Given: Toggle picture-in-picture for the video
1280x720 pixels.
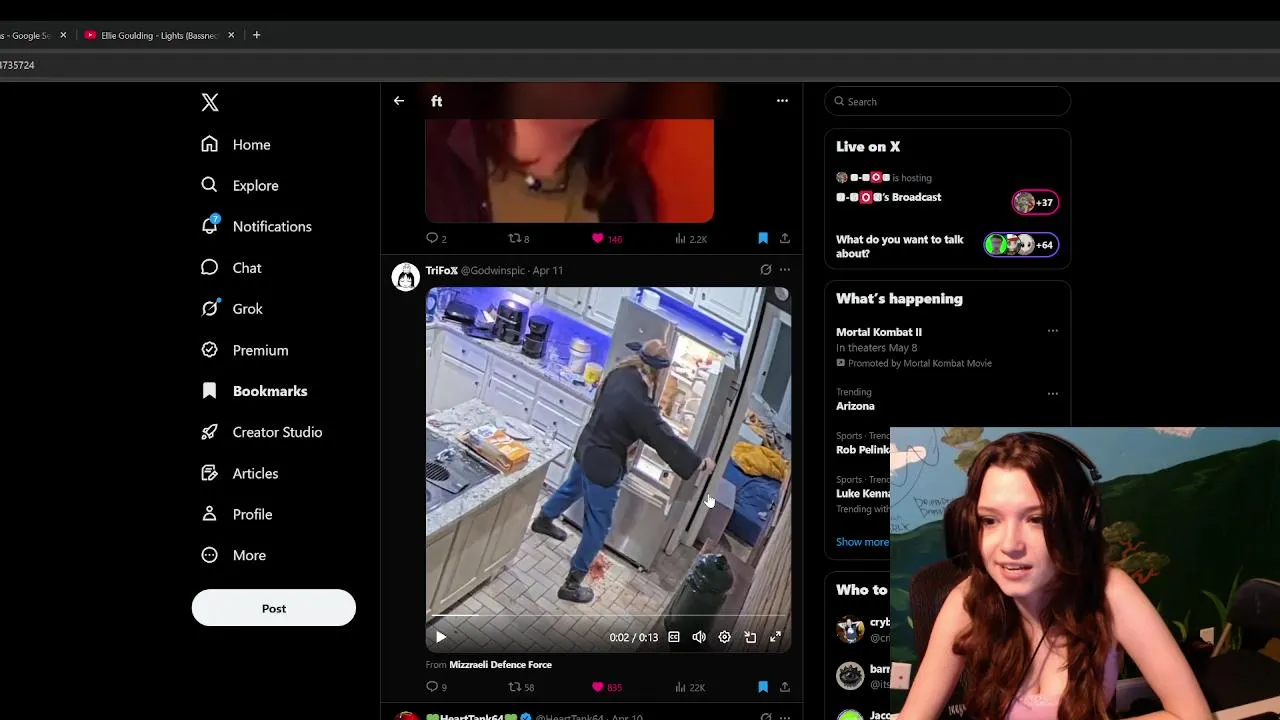Looking at the screenshot, I should (750, 637).
